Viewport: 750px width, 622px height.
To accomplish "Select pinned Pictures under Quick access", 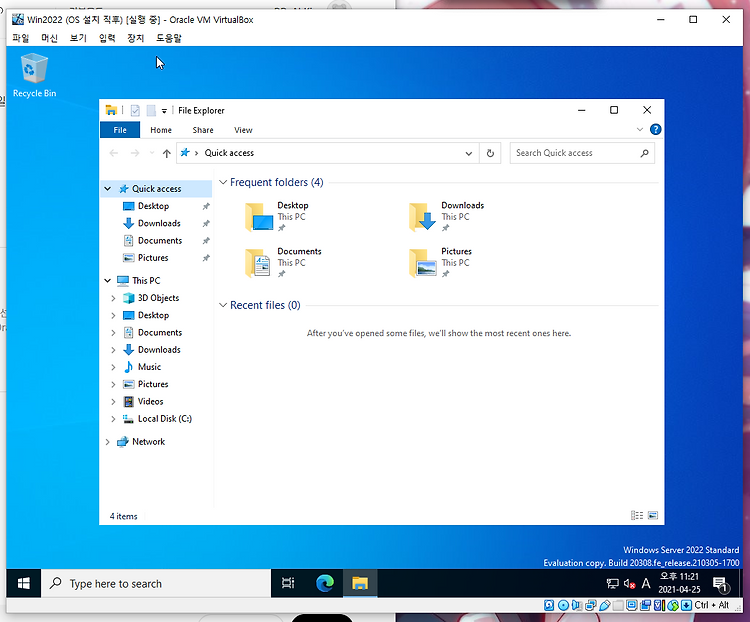I will [153, 257].
